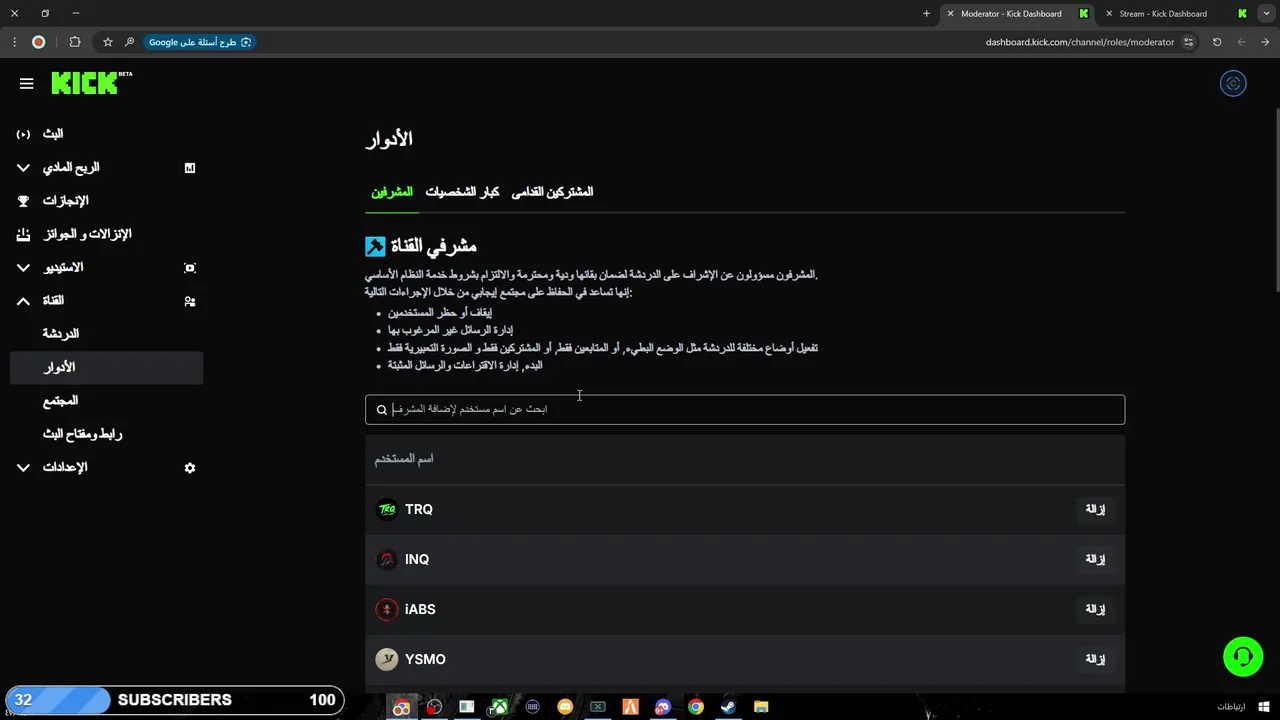Viewport: 1280px width, 720px height.
Task: Remove INQ with the إزالة button
Action: pos(1096,560)
